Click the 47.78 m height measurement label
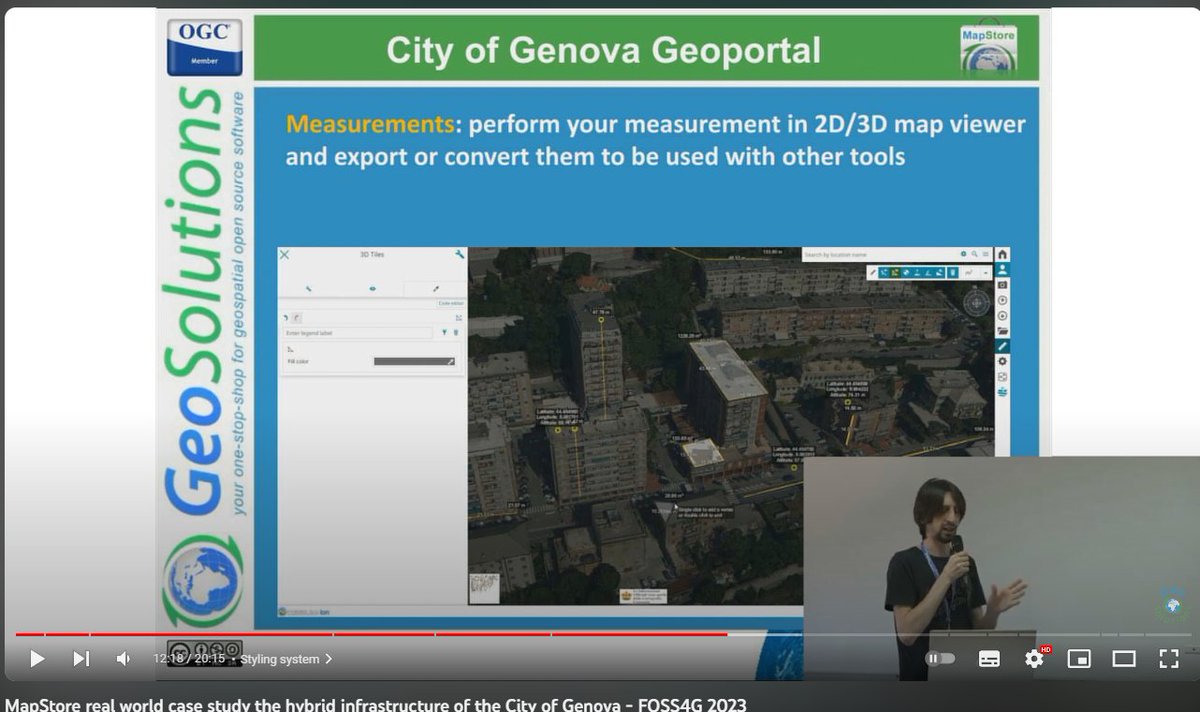 pos(600,312)
